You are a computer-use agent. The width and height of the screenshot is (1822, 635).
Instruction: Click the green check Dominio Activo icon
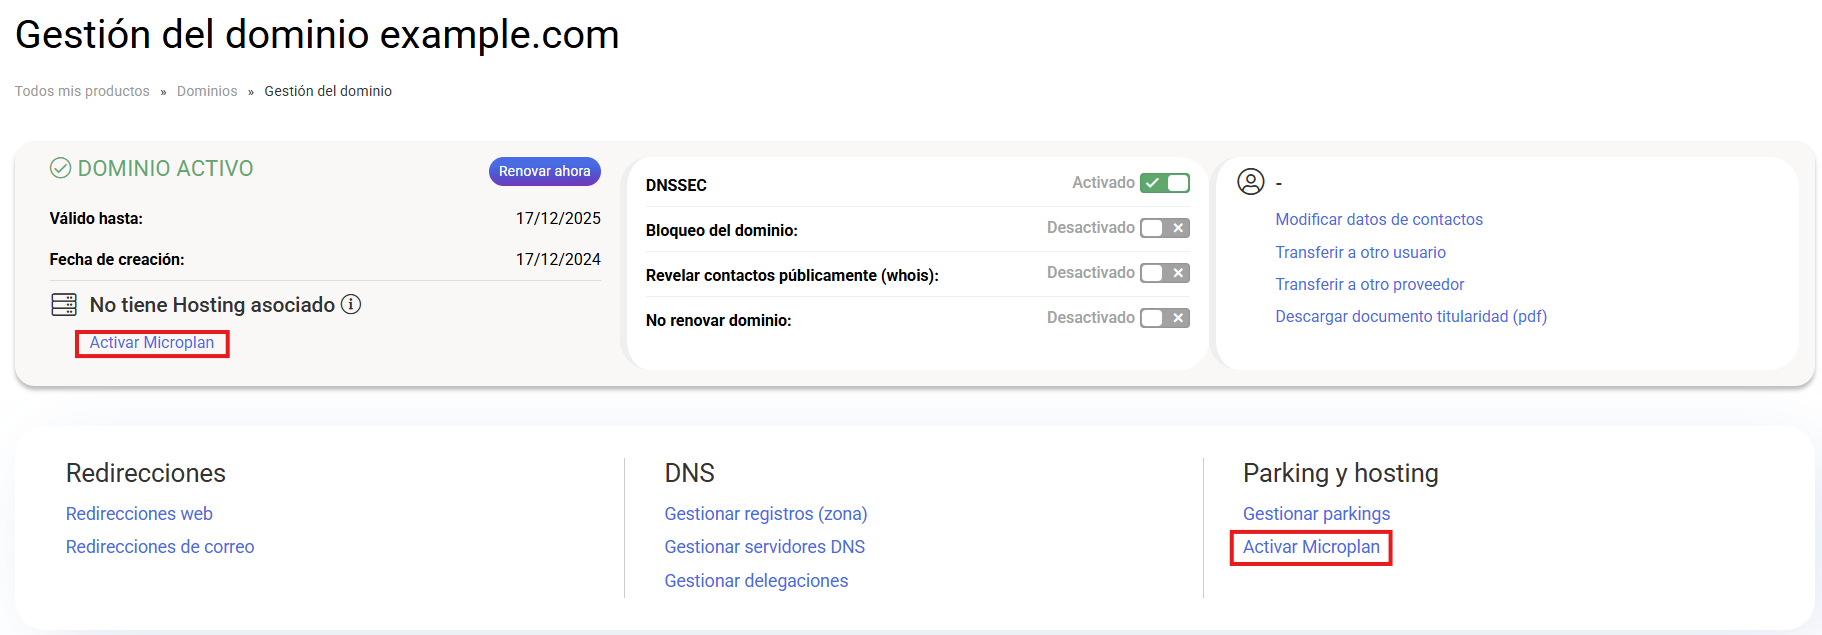[x=60, y=168]
